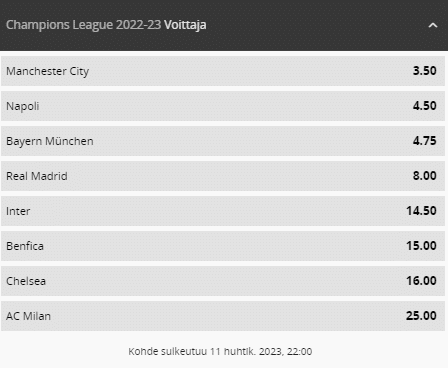Pick Chelsea at 16.00

pos(421,281)
